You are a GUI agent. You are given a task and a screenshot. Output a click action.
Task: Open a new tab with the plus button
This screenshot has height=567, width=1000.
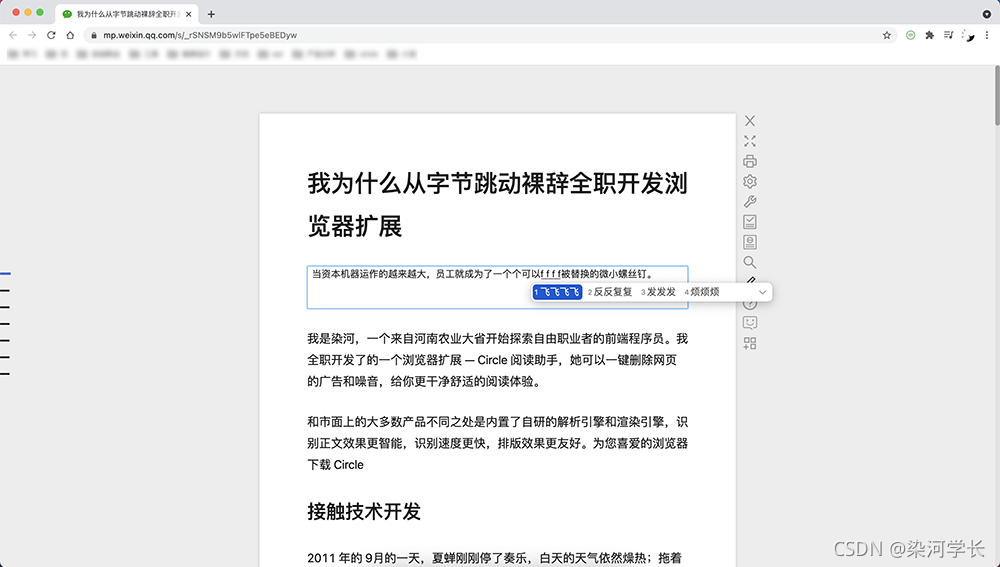tap(211, 14)
